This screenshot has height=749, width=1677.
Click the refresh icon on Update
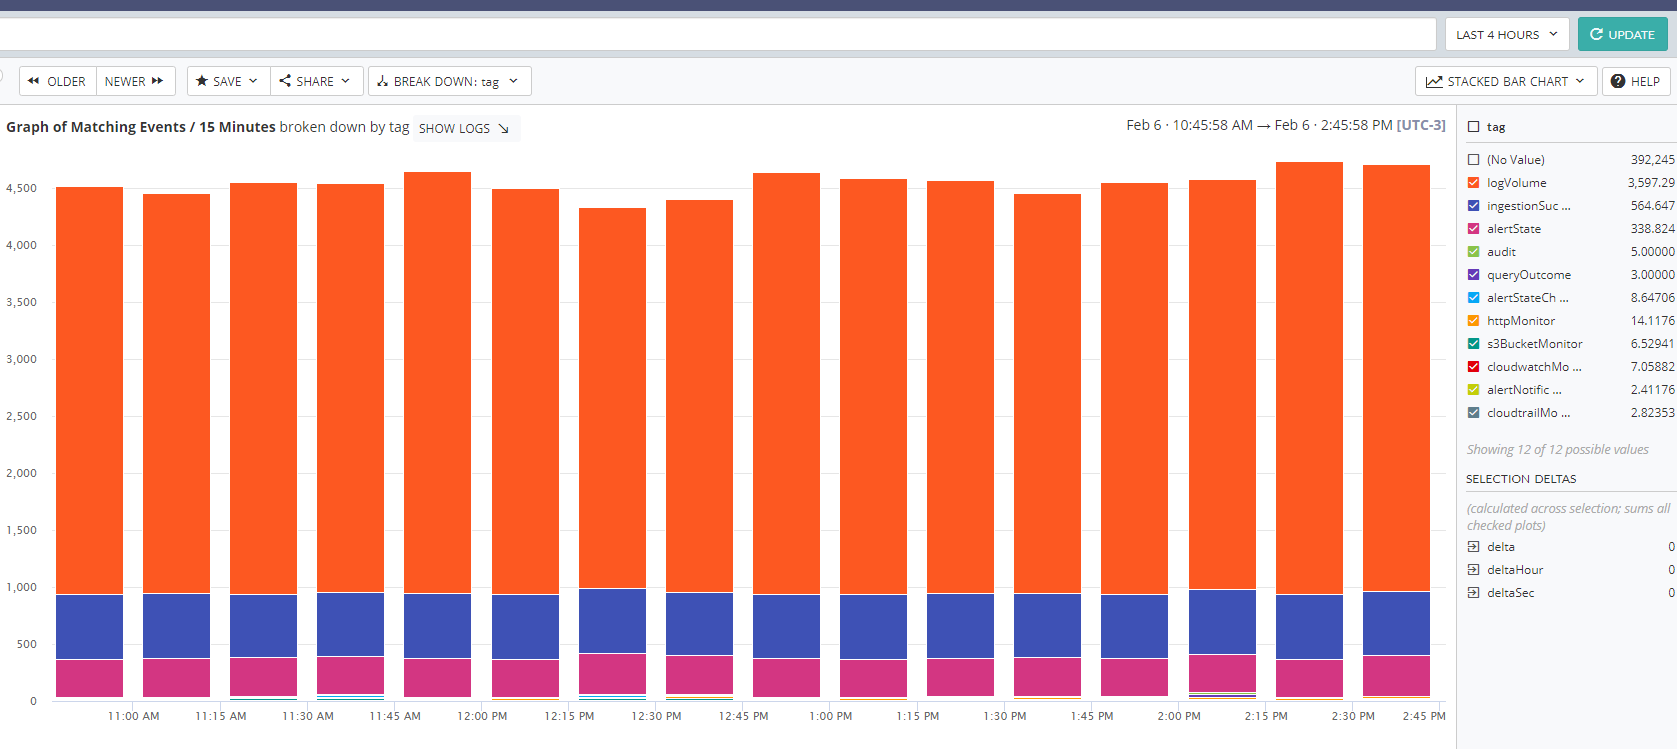click(x=1596, y=34)
